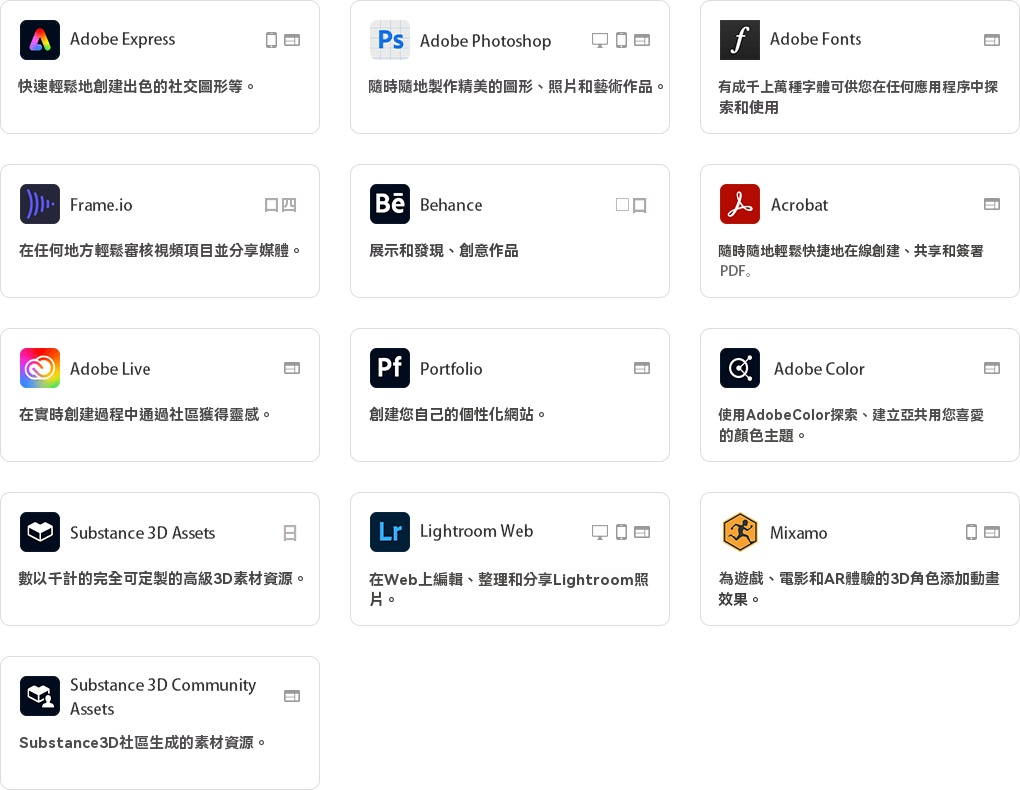Select the Adobe Fonts icon

click(x=740, y=40)
